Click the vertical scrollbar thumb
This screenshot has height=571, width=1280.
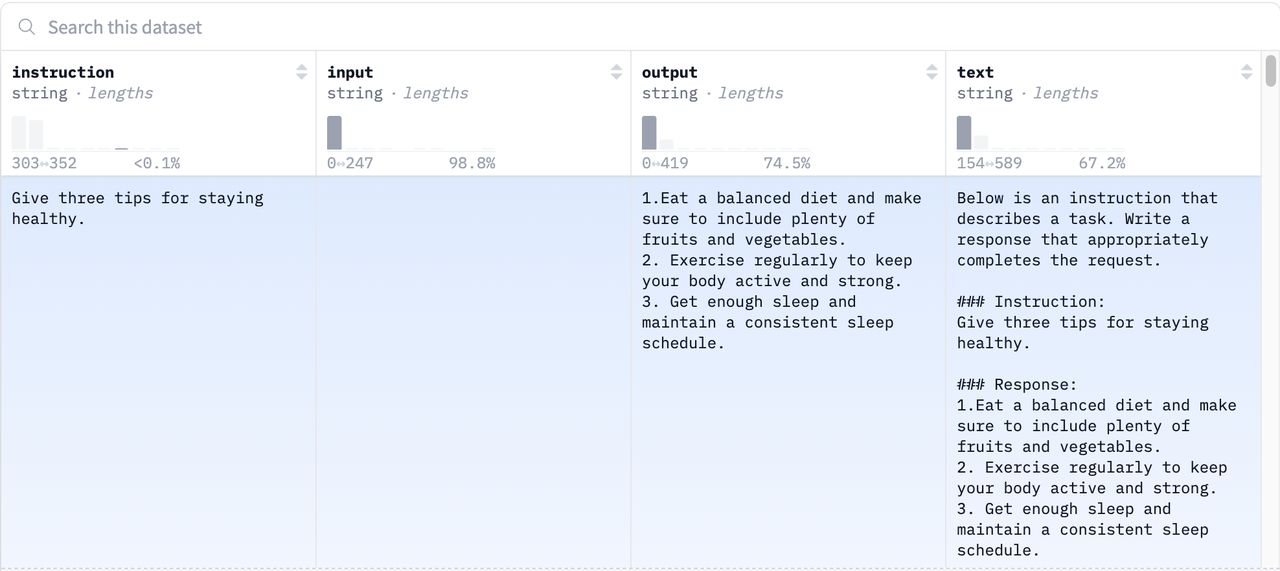click(1271, 71)
